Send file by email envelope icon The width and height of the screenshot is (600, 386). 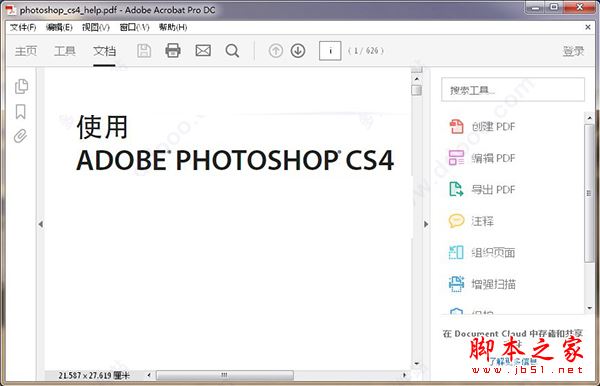point(203,50)
